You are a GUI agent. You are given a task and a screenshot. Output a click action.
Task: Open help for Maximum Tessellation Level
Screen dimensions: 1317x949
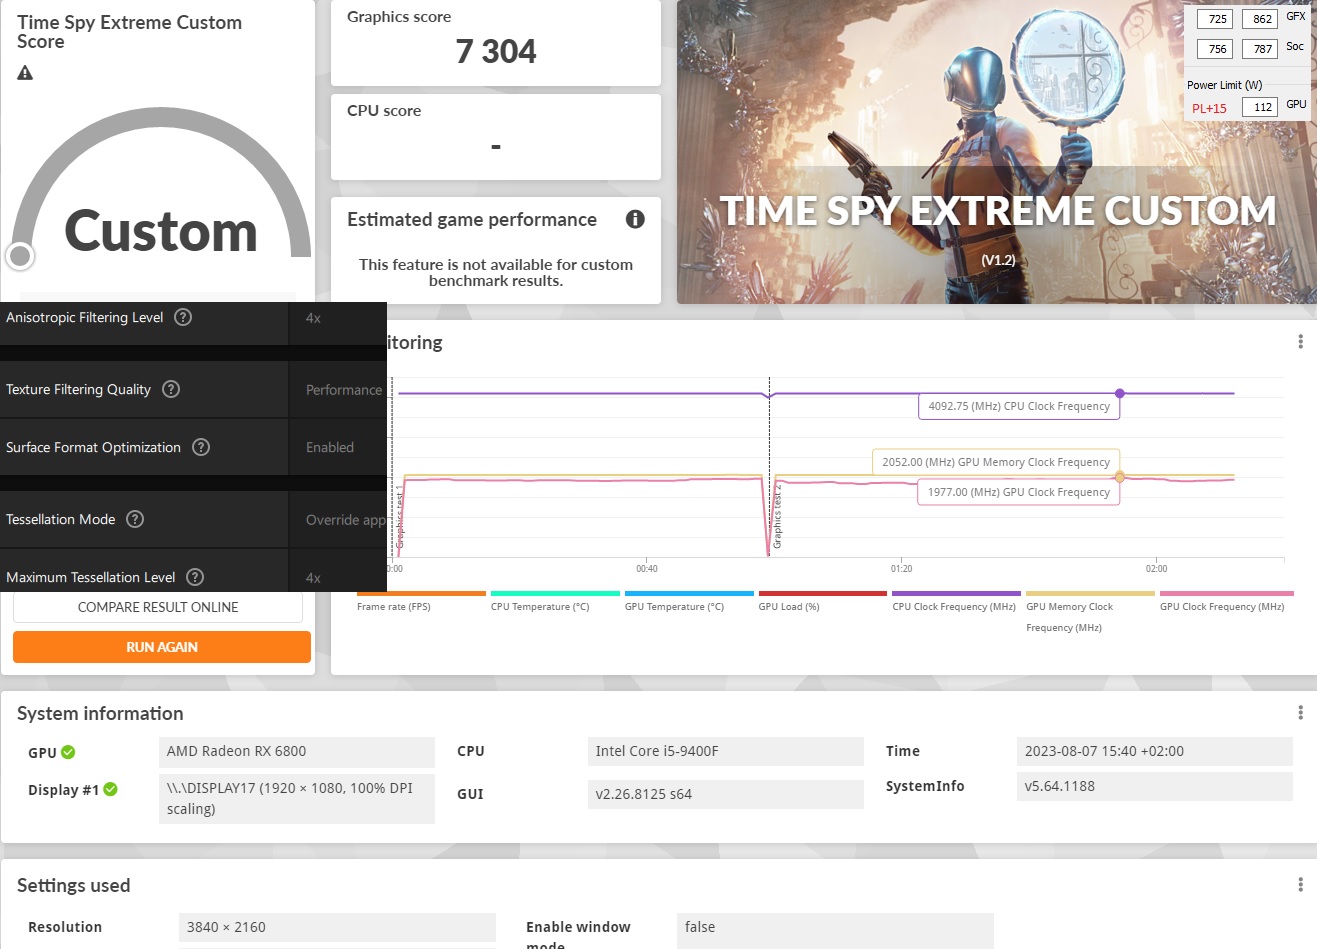tap(195, 577)
